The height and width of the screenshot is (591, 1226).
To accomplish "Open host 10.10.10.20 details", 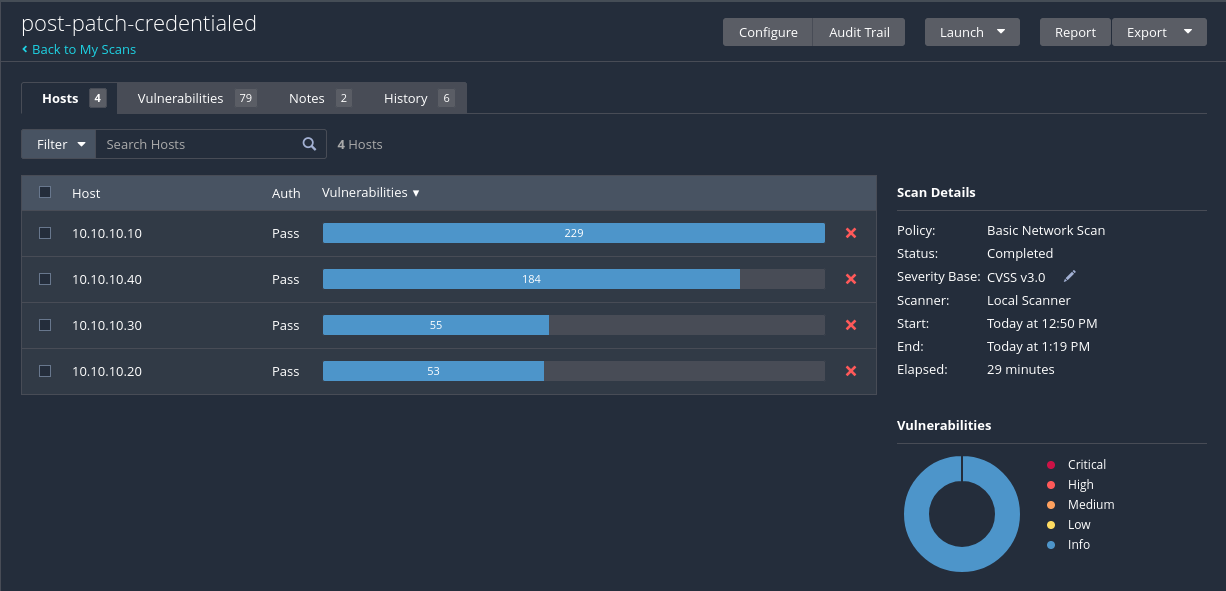I will point(107,371).
